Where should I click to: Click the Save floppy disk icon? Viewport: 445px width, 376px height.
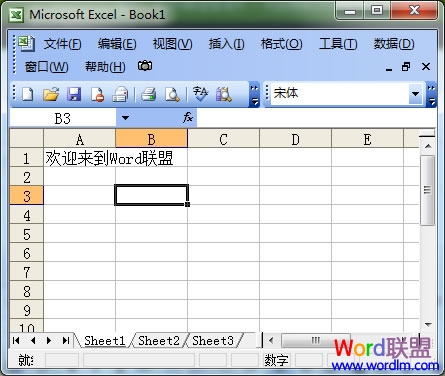point(74,94)
